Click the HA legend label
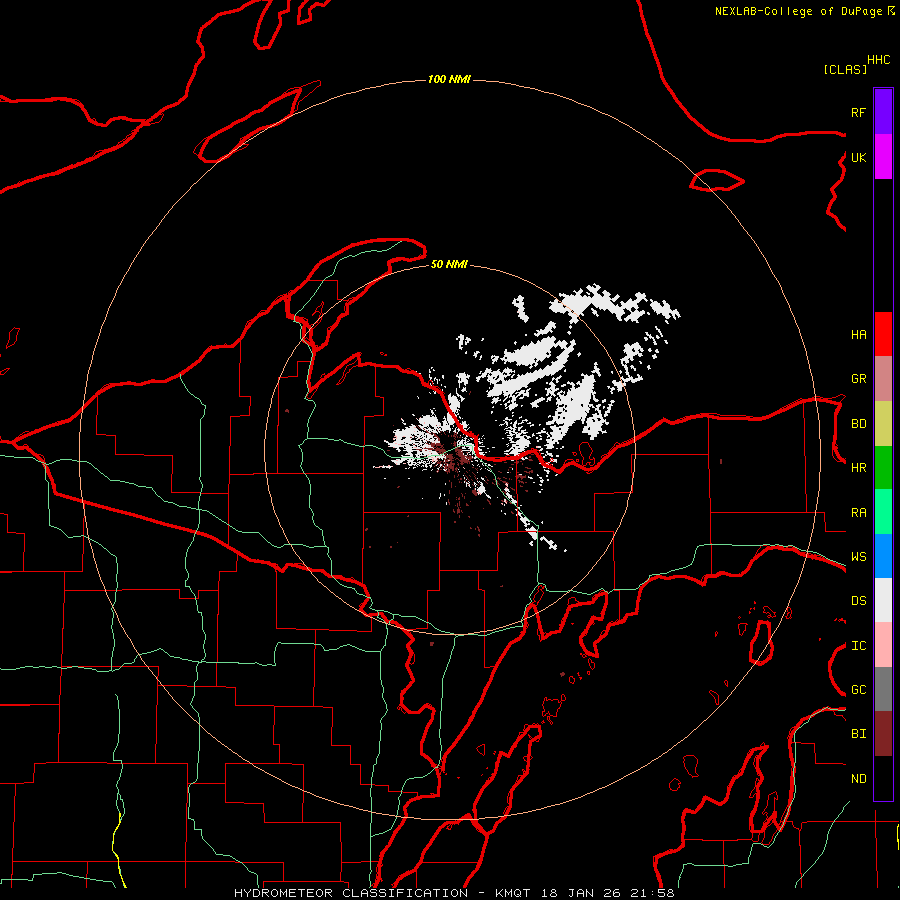Viewport: 900px width, 900px height. 858,335
